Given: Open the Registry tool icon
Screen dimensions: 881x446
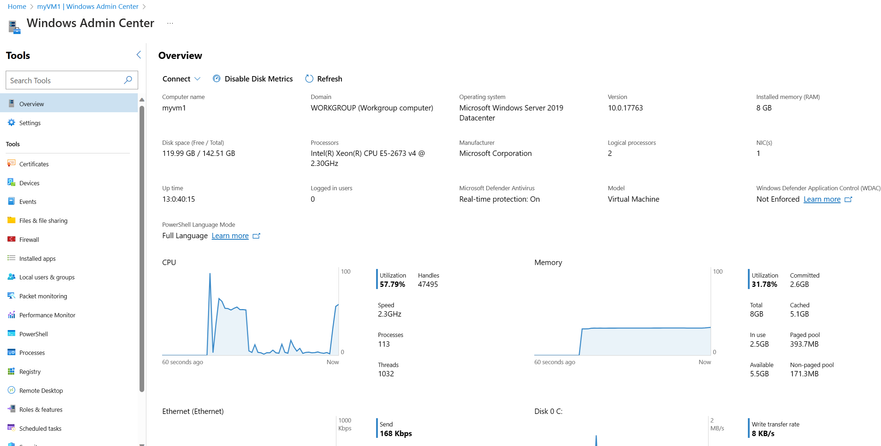Looking at the screenshot, I should (x=11, y=371).
